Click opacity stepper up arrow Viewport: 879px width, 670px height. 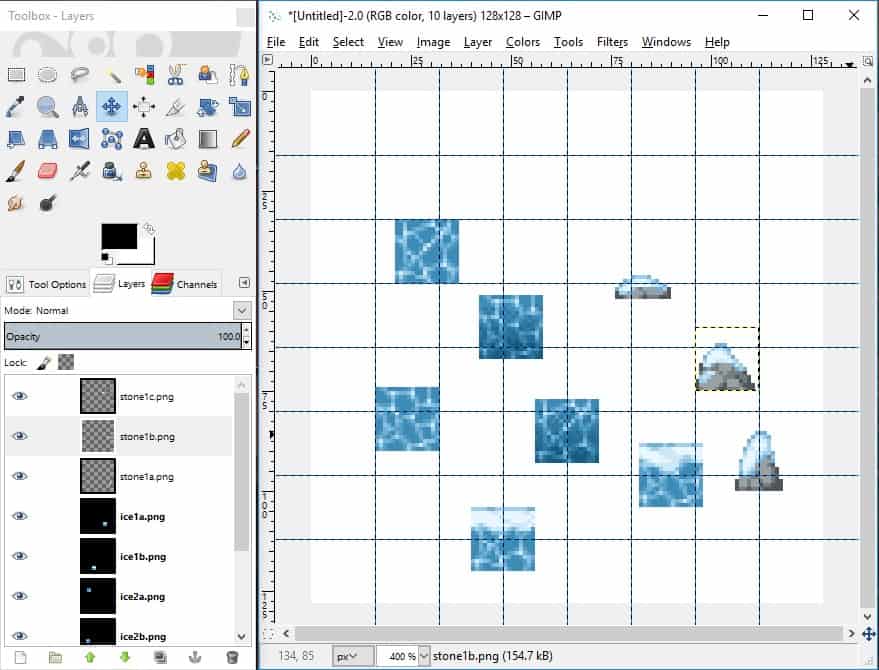[x=247, y=331]
